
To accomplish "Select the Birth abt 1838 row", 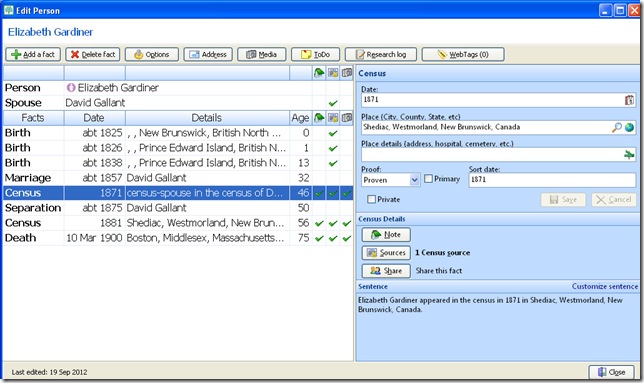I will 178,163.
